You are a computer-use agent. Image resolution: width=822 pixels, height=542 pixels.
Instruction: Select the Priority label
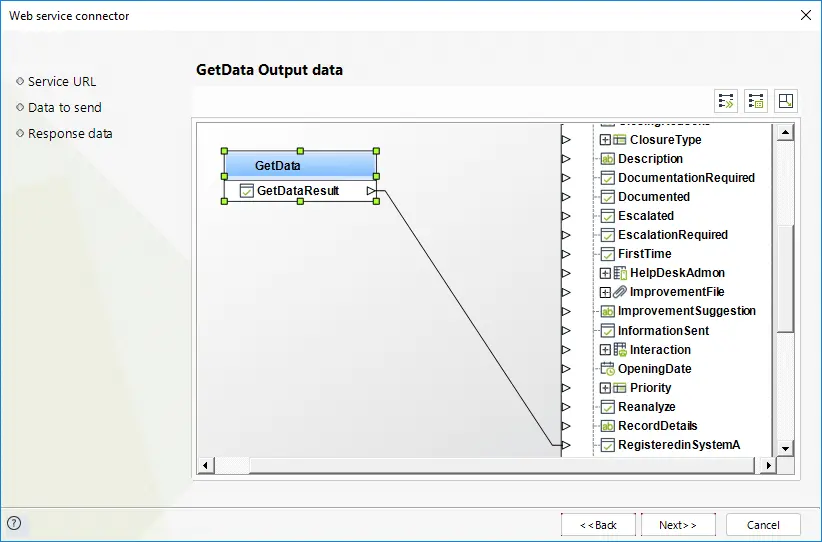click(x=650, y=388)
